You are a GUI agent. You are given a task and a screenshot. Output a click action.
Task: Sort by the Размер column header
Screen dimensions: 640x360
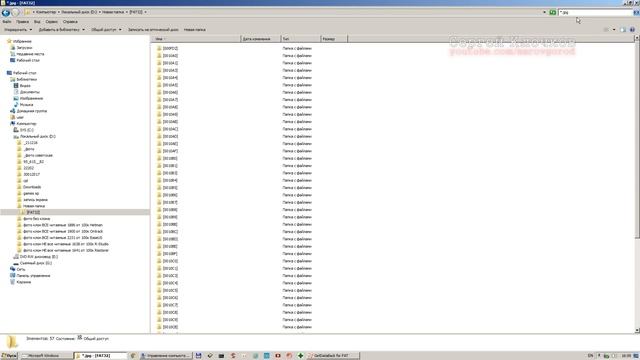coord(334,39)
